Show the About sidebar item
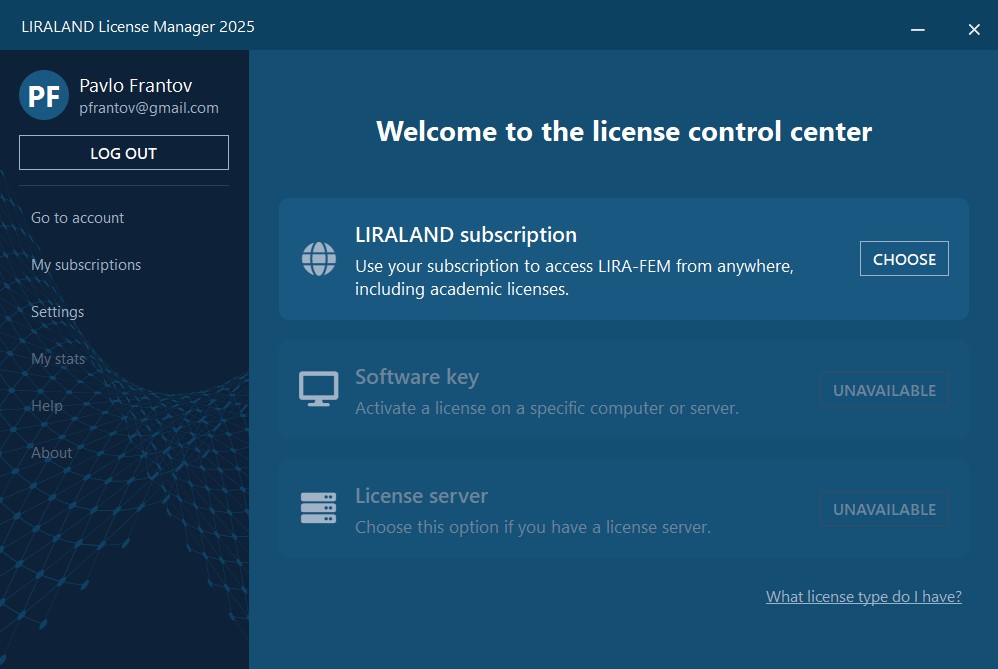The width and height of the screenshot is (998, 669). click(x=52, y=453)
